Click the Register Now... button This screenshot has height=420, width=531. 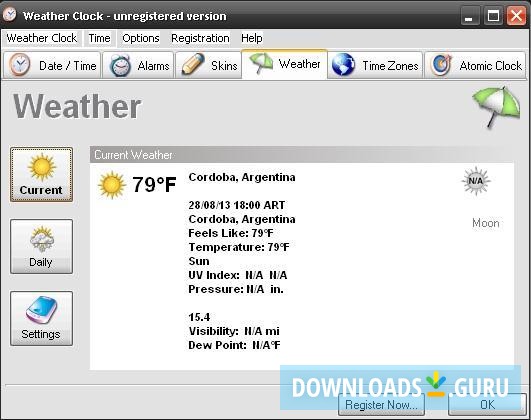[381, 404]
